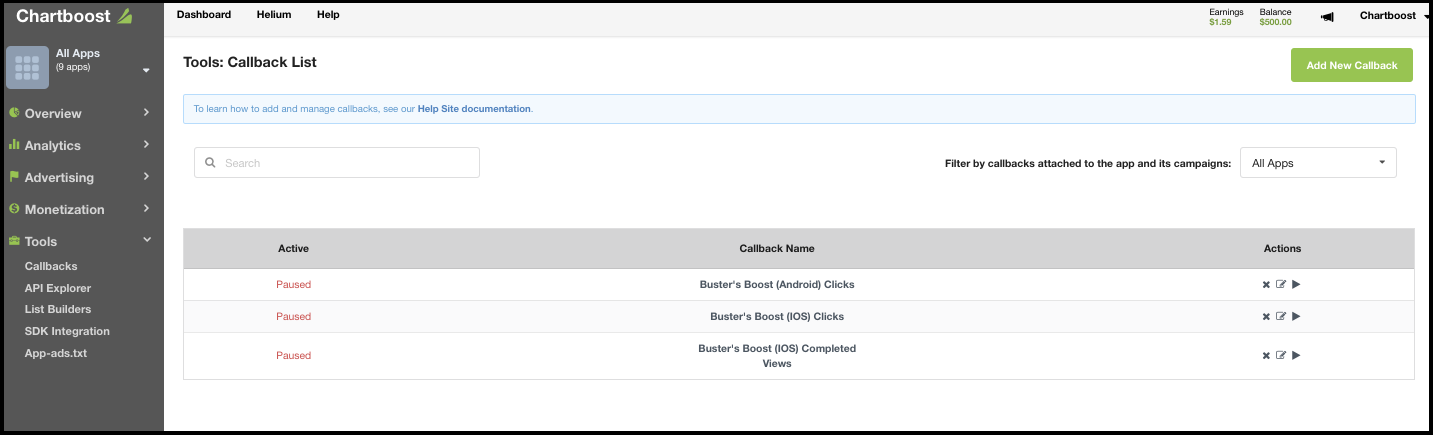Screen dimensions: 1433x435
Task: Click the Advertising flag icon
Action: click(x=14, y=177)
